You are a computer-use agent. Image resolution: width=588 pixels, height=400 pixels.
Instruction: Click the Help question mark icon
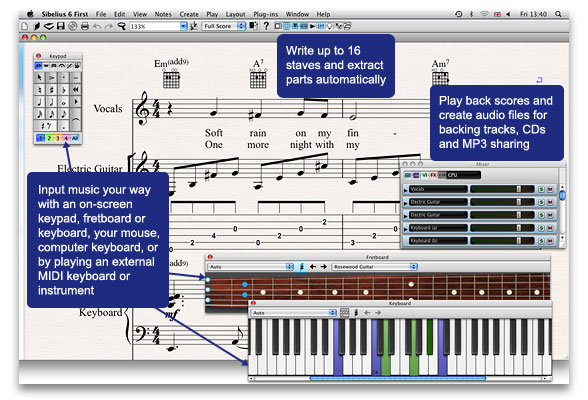(266, 26)
